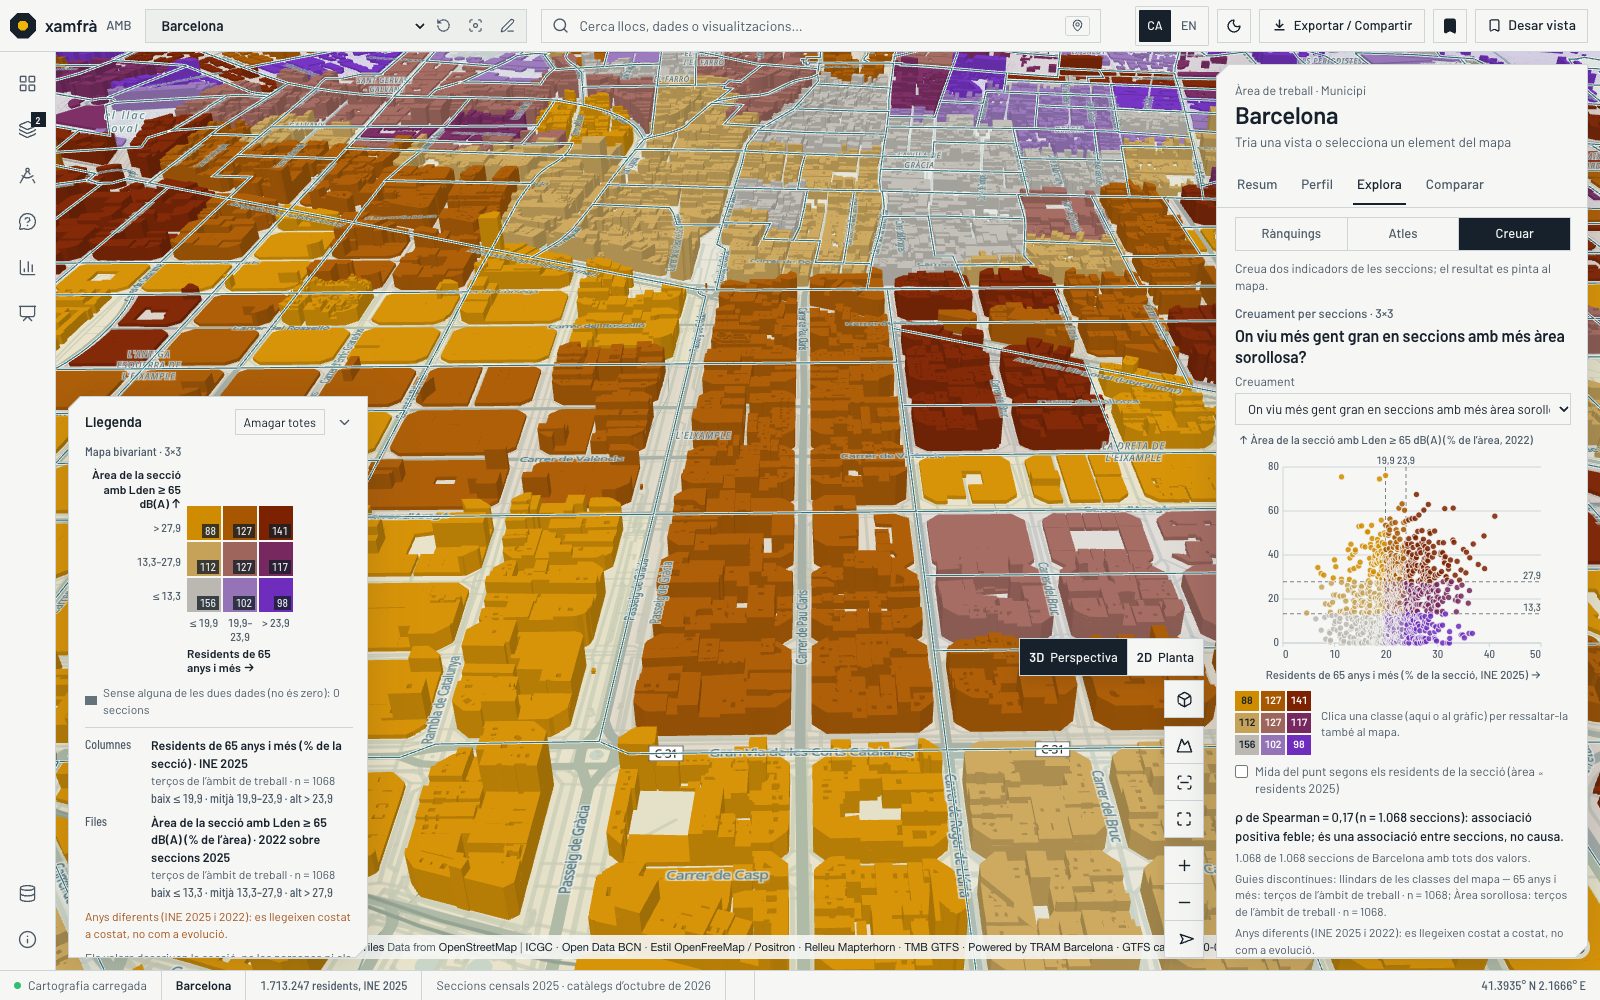This screenshot has width=1600, height=1000.
Task: Click Exportar / Compartir button
Action: (1342, 26)
